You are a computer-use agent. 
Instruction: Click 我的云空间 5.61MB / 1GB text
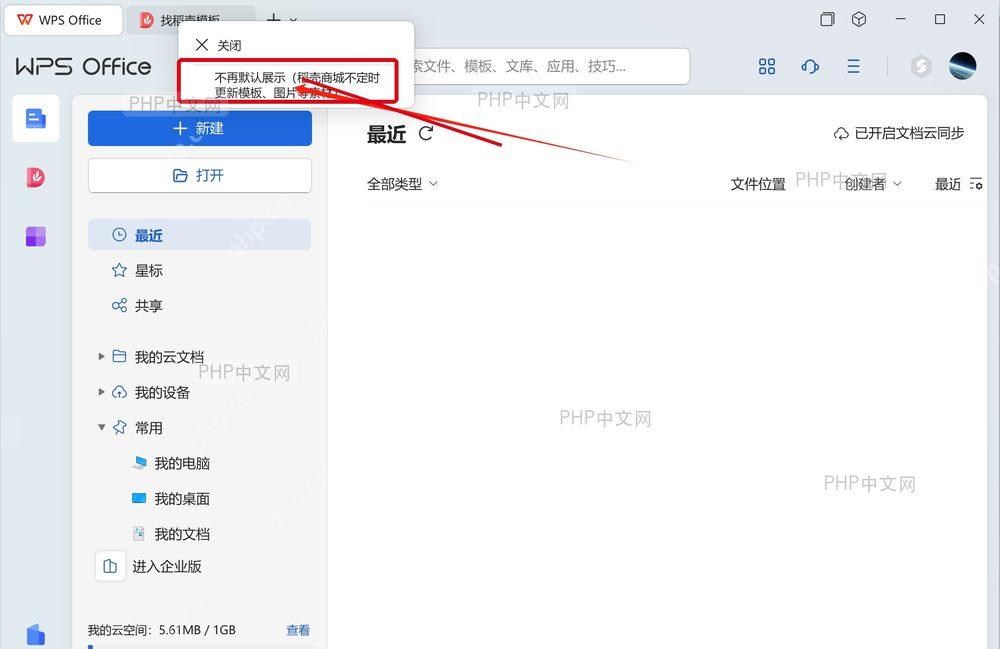pyautogui.click(x=161, y=631)
